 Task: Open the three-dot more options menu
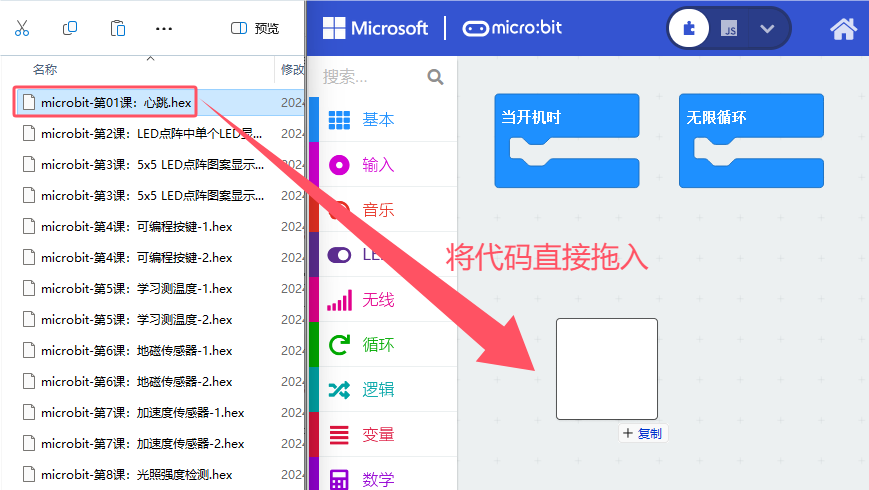point(163,28)
